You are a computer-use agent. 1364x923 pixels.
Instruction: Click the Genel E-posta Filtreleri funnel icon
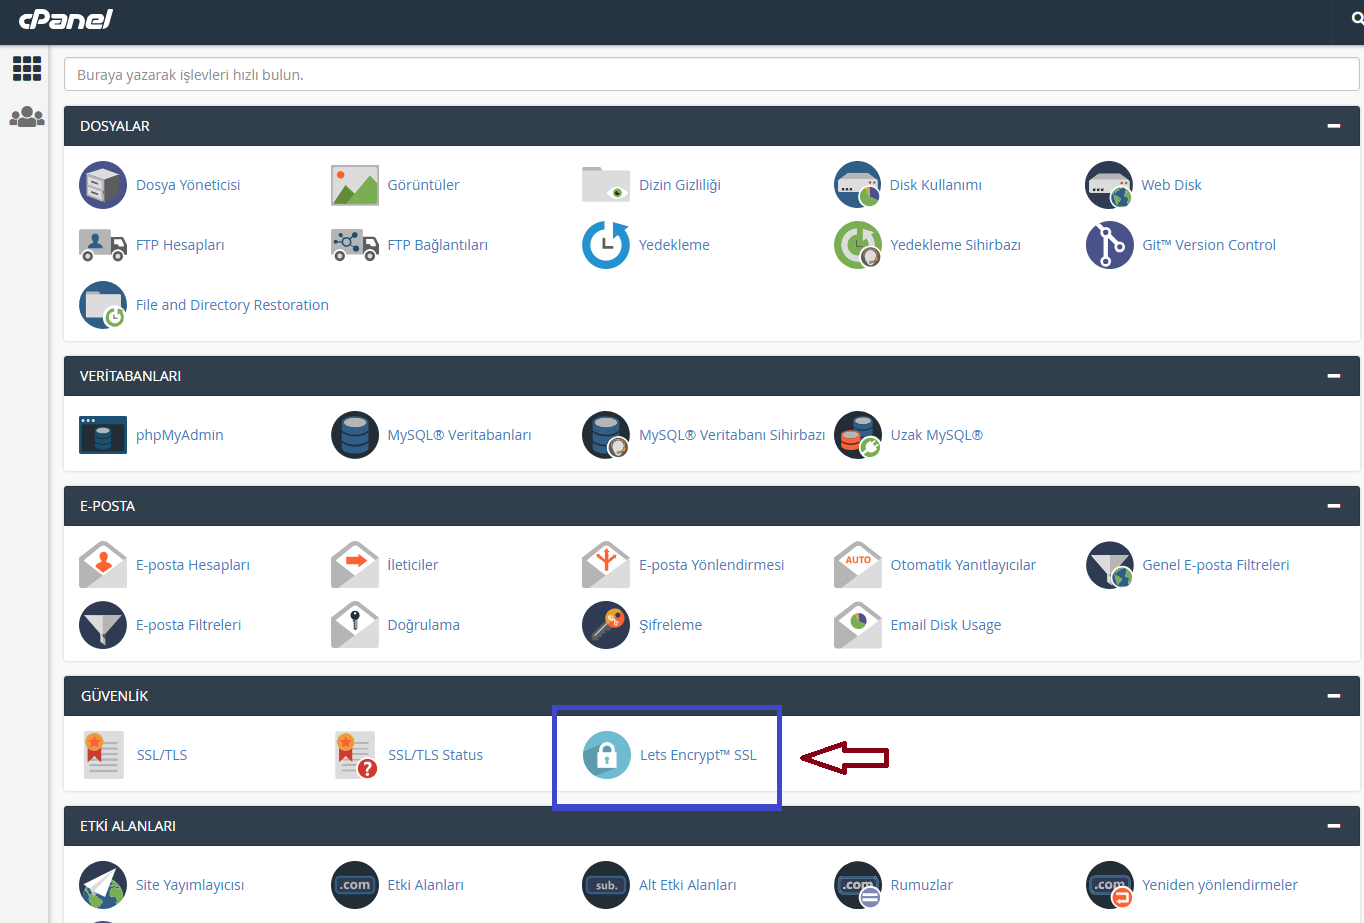(x=1109, y=565)
